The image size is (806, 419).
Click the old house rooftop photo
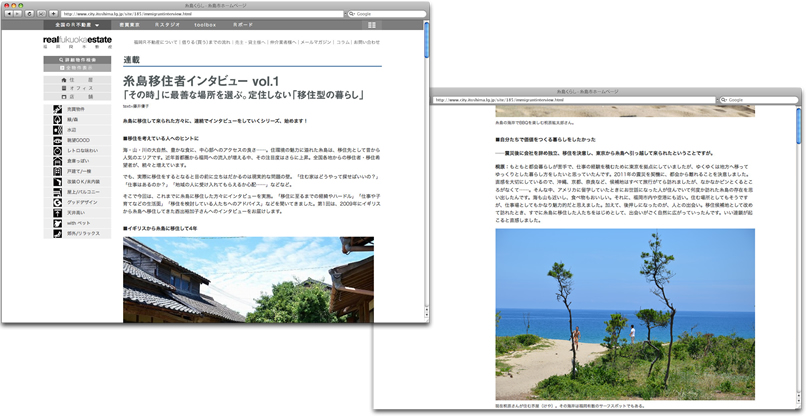pyautogui.click(x=248, y=280)
